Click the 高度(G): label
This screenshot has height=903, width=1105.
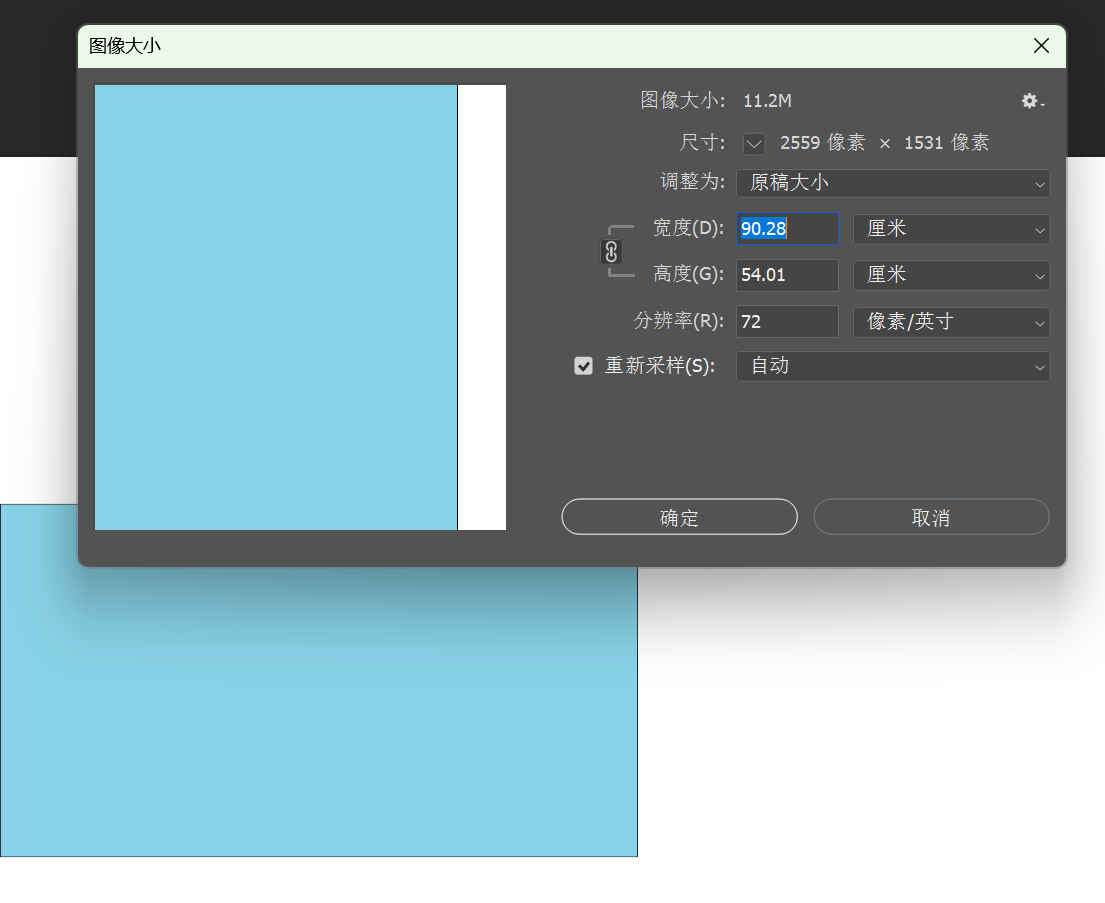pos(689,274)
